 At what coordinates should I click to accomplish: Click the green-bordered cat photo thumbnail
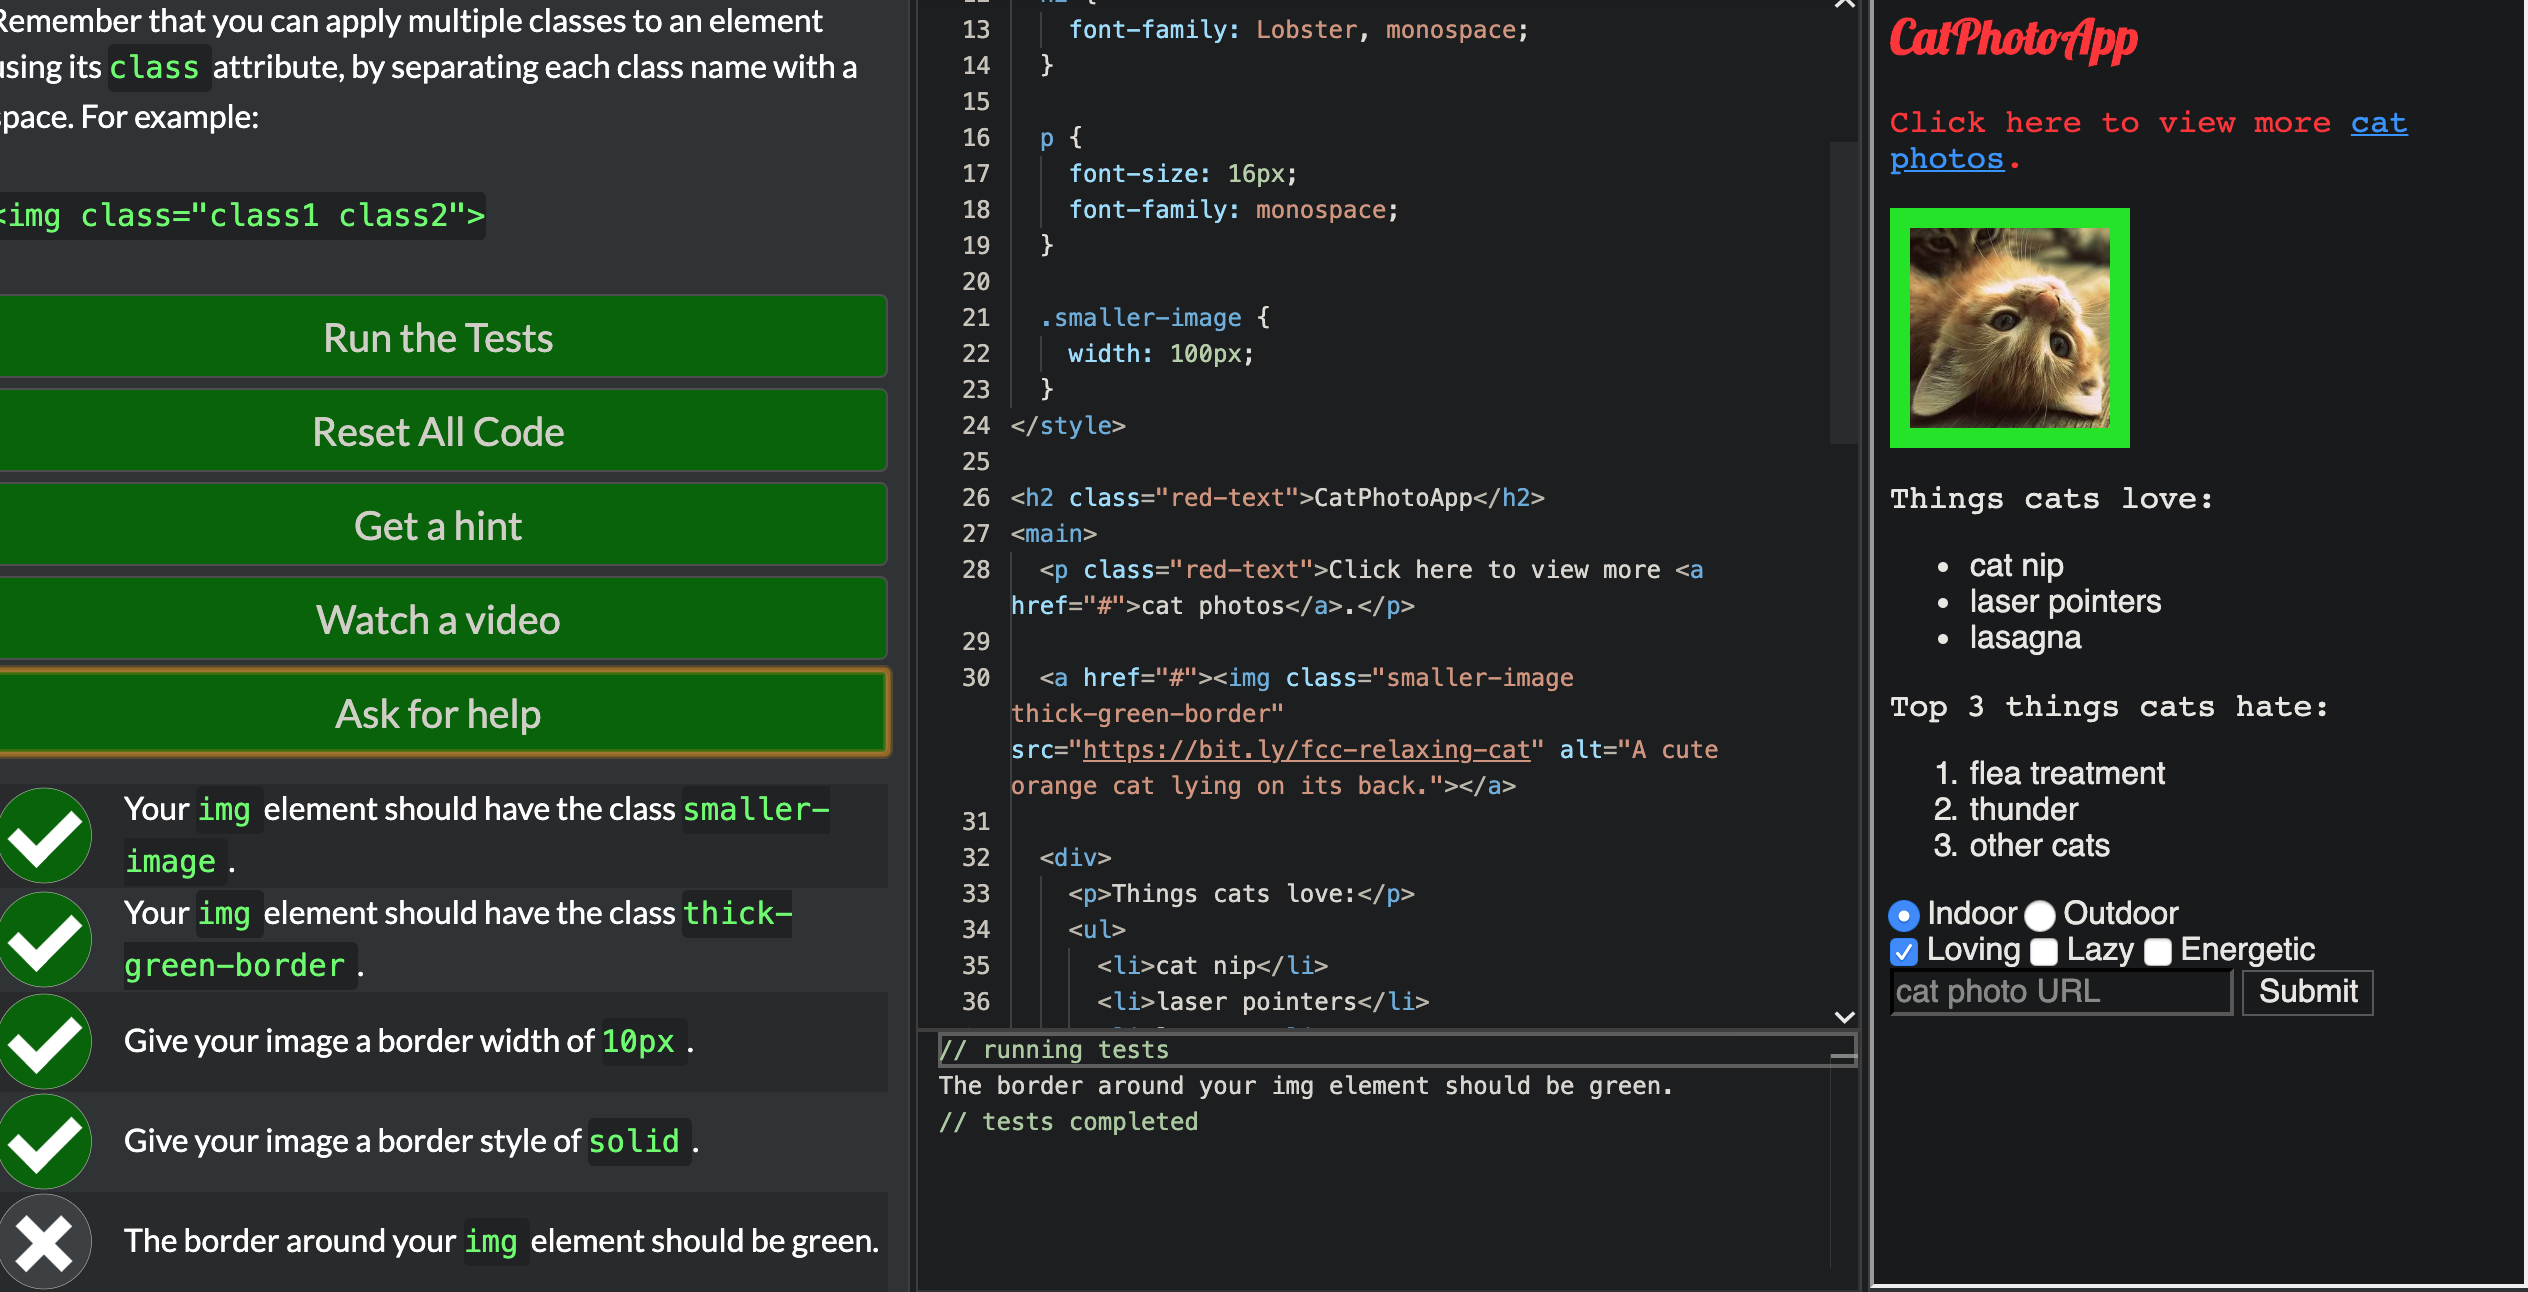tap(2009, 328)
